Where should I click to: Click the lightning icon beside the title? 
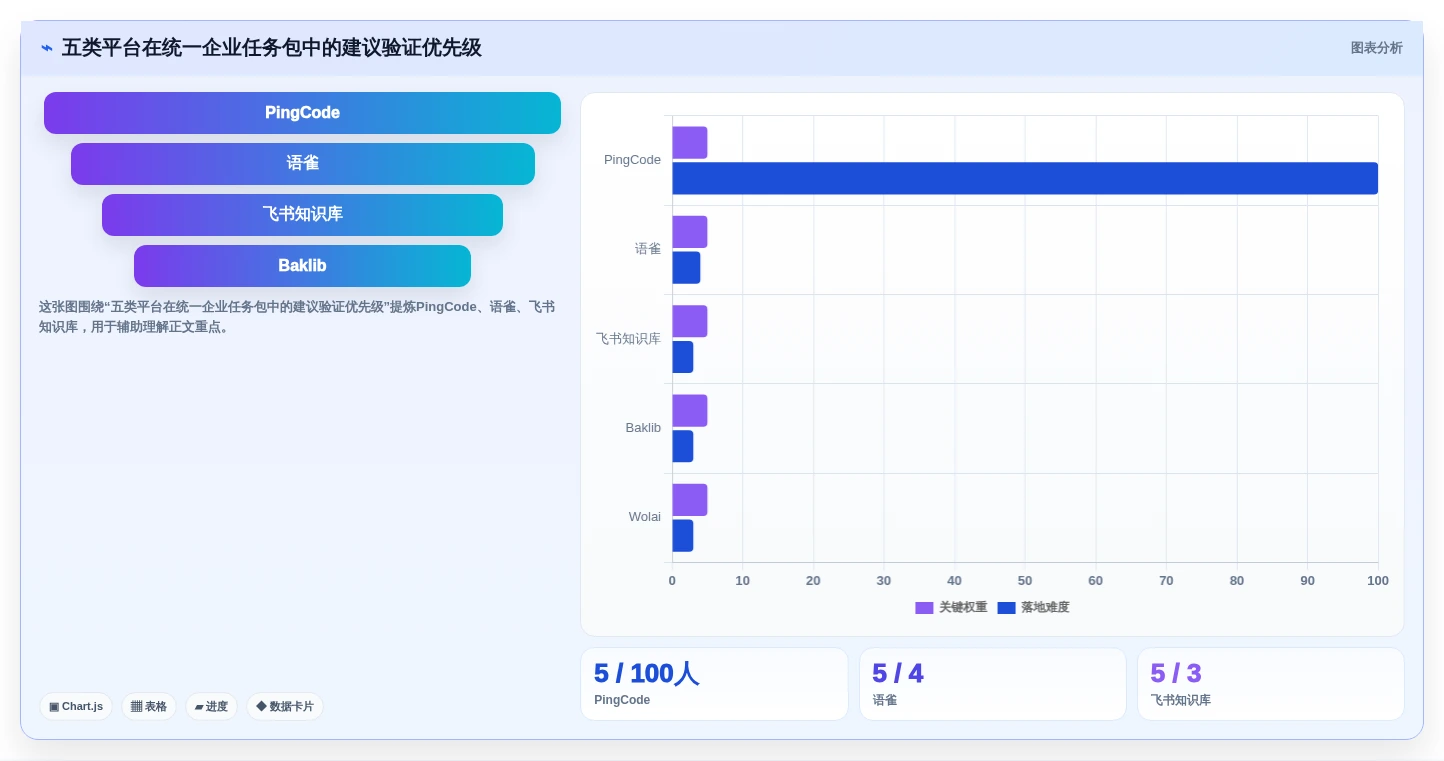click(47, 48)
